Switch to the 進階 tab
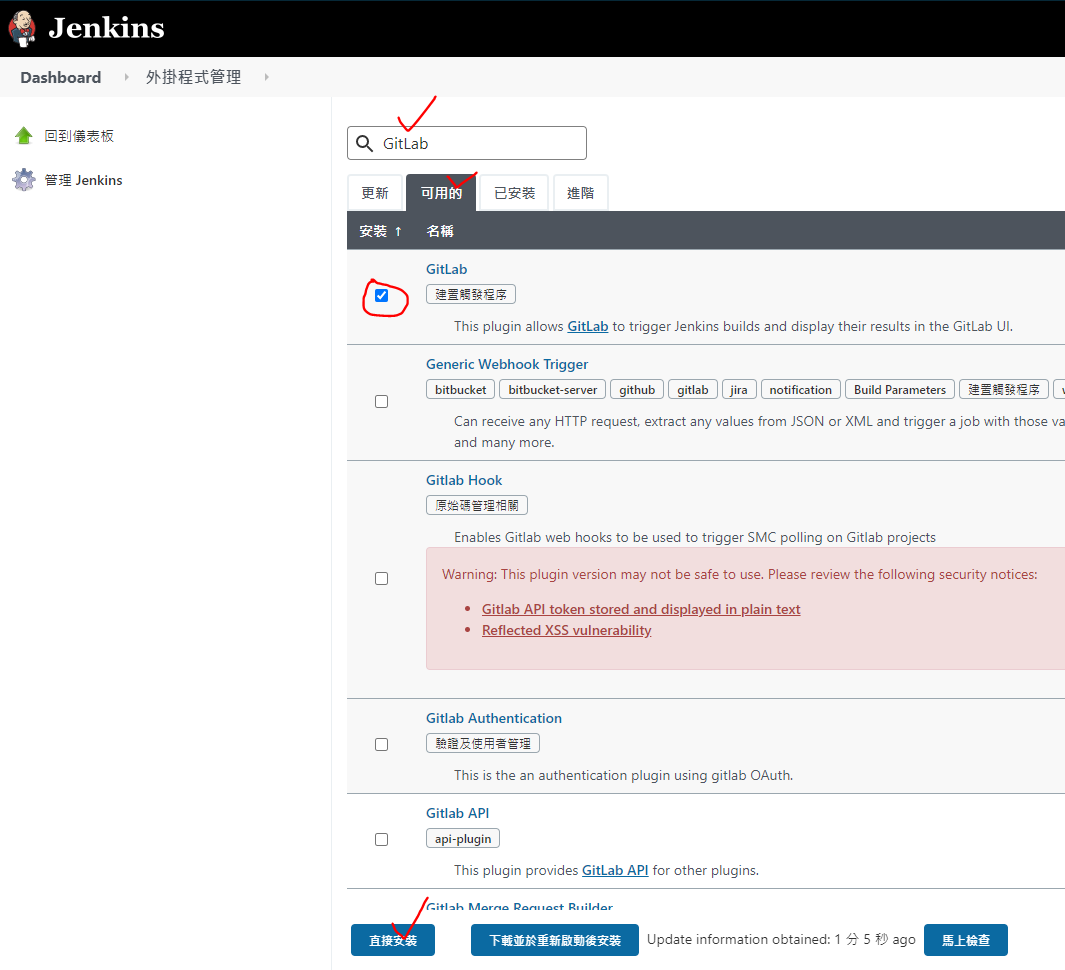 [x=580, y=193]
